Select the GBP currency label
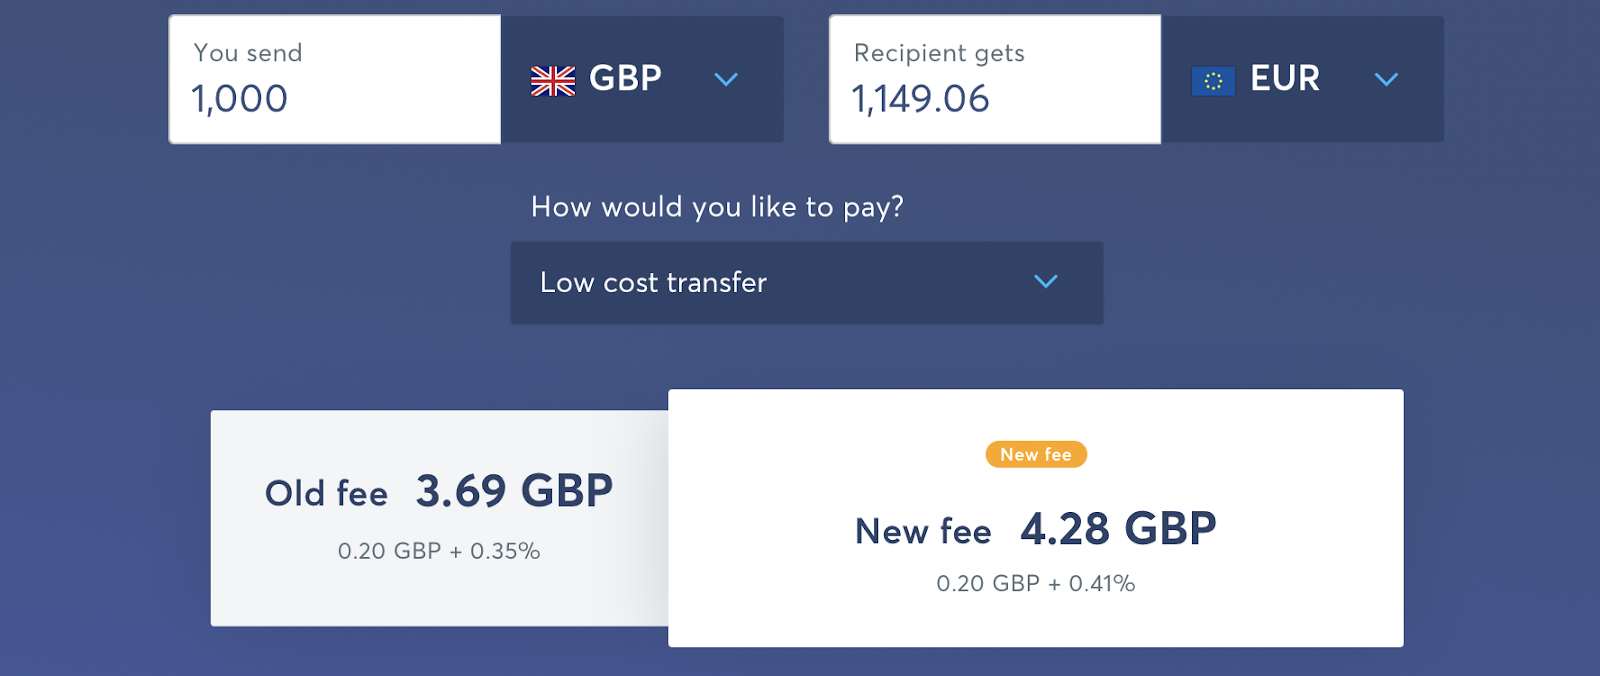1600x676 pixels. [x=625, y=78]
